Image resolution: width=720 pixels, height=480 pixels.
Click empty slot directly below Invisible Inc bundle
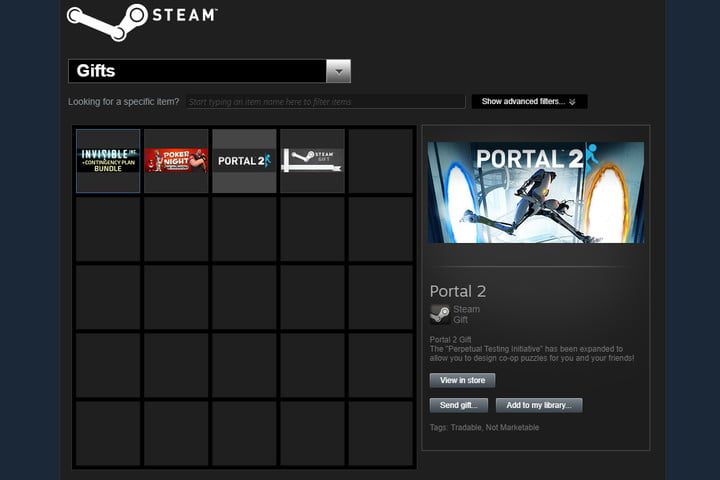coord(108,229)
